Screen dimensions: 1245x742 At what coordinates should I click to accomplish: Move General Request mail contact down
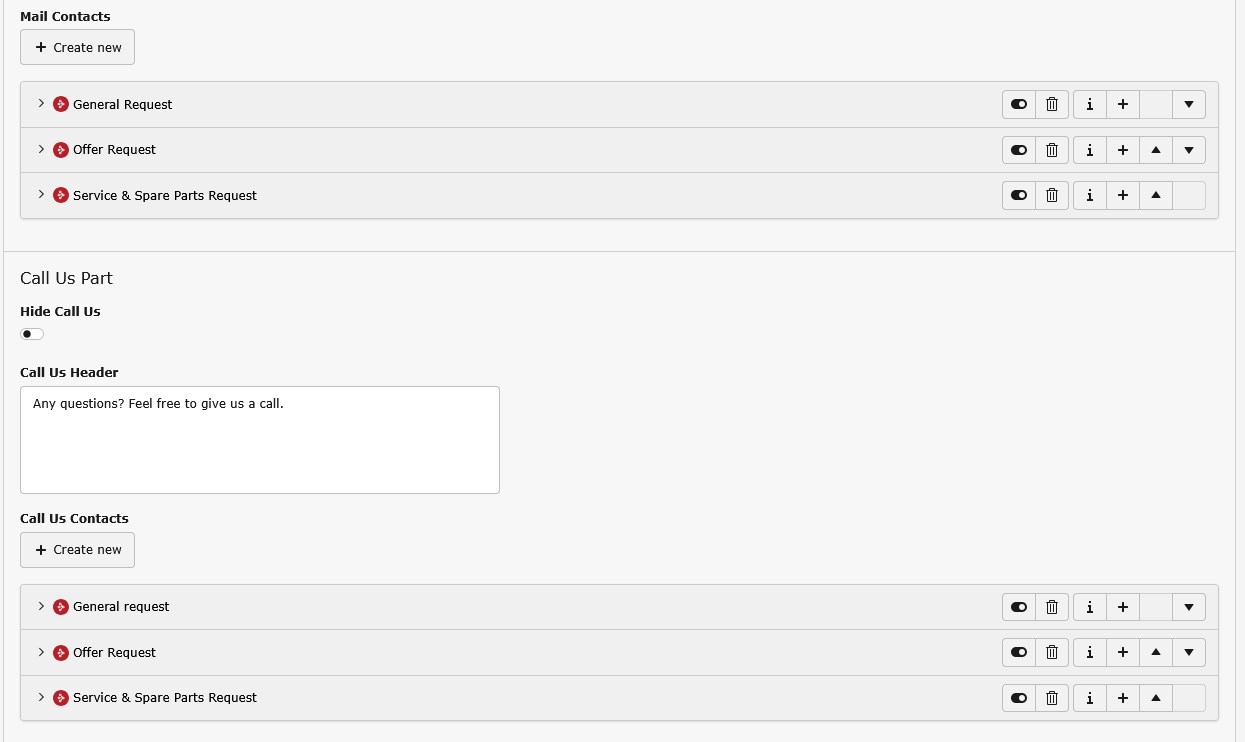[x=1189, y=104]
